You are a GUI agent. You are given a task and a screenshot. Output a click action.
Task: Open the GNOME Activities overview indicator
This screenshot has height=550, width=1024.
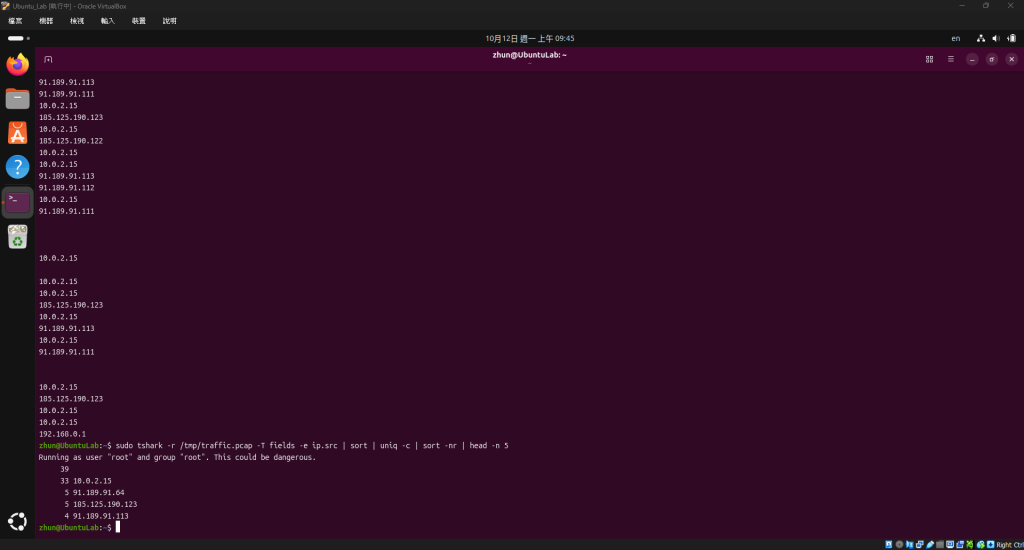pos(18,39)
